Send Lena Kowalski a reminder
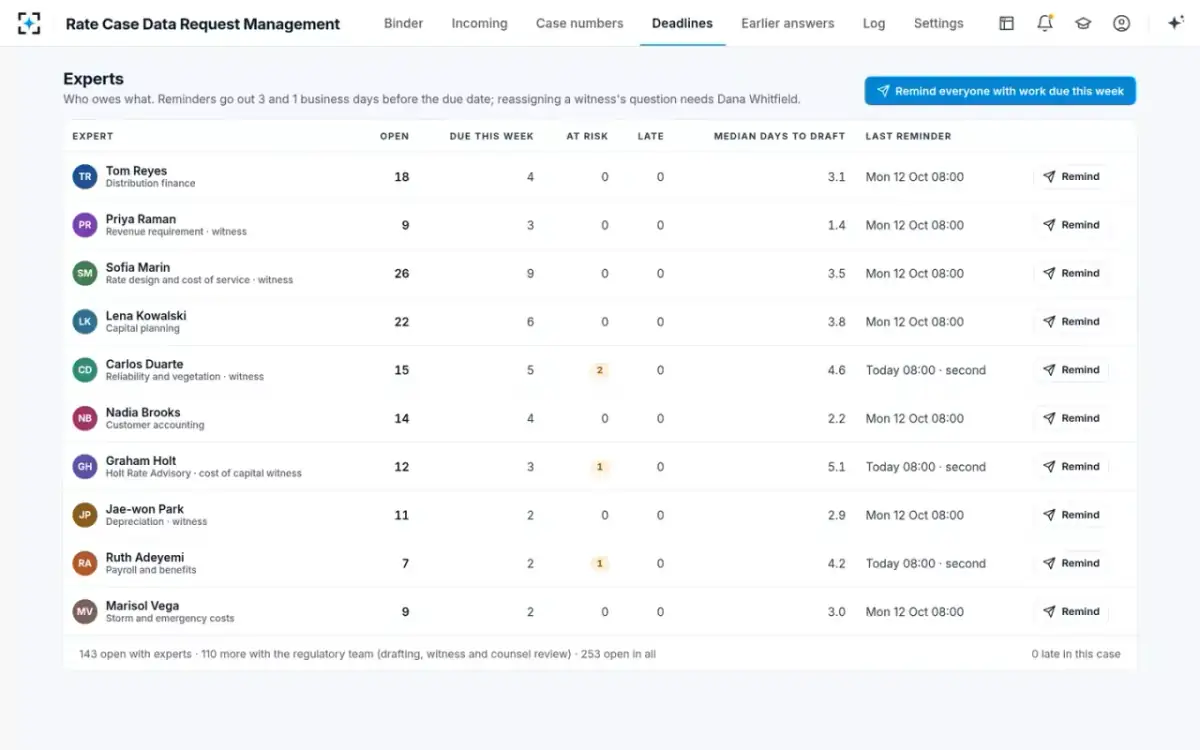Image resolution: width=1200 pixels, height=750 pixels. [x=1071, y=322]
